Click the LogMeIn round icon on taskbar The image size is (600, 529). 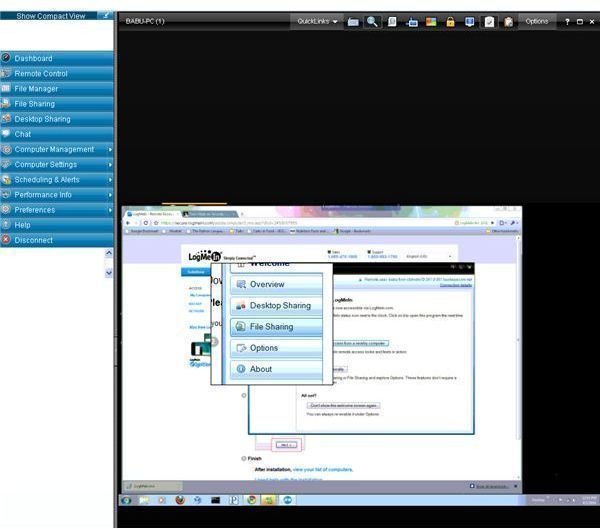pos(288,500)
